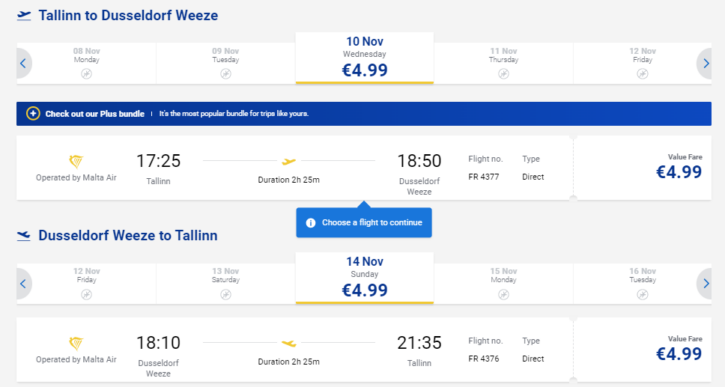Click the yellow plane icon on the 18:10 flight line
This screenshot has width=725, height=387.
pos(289,343)
